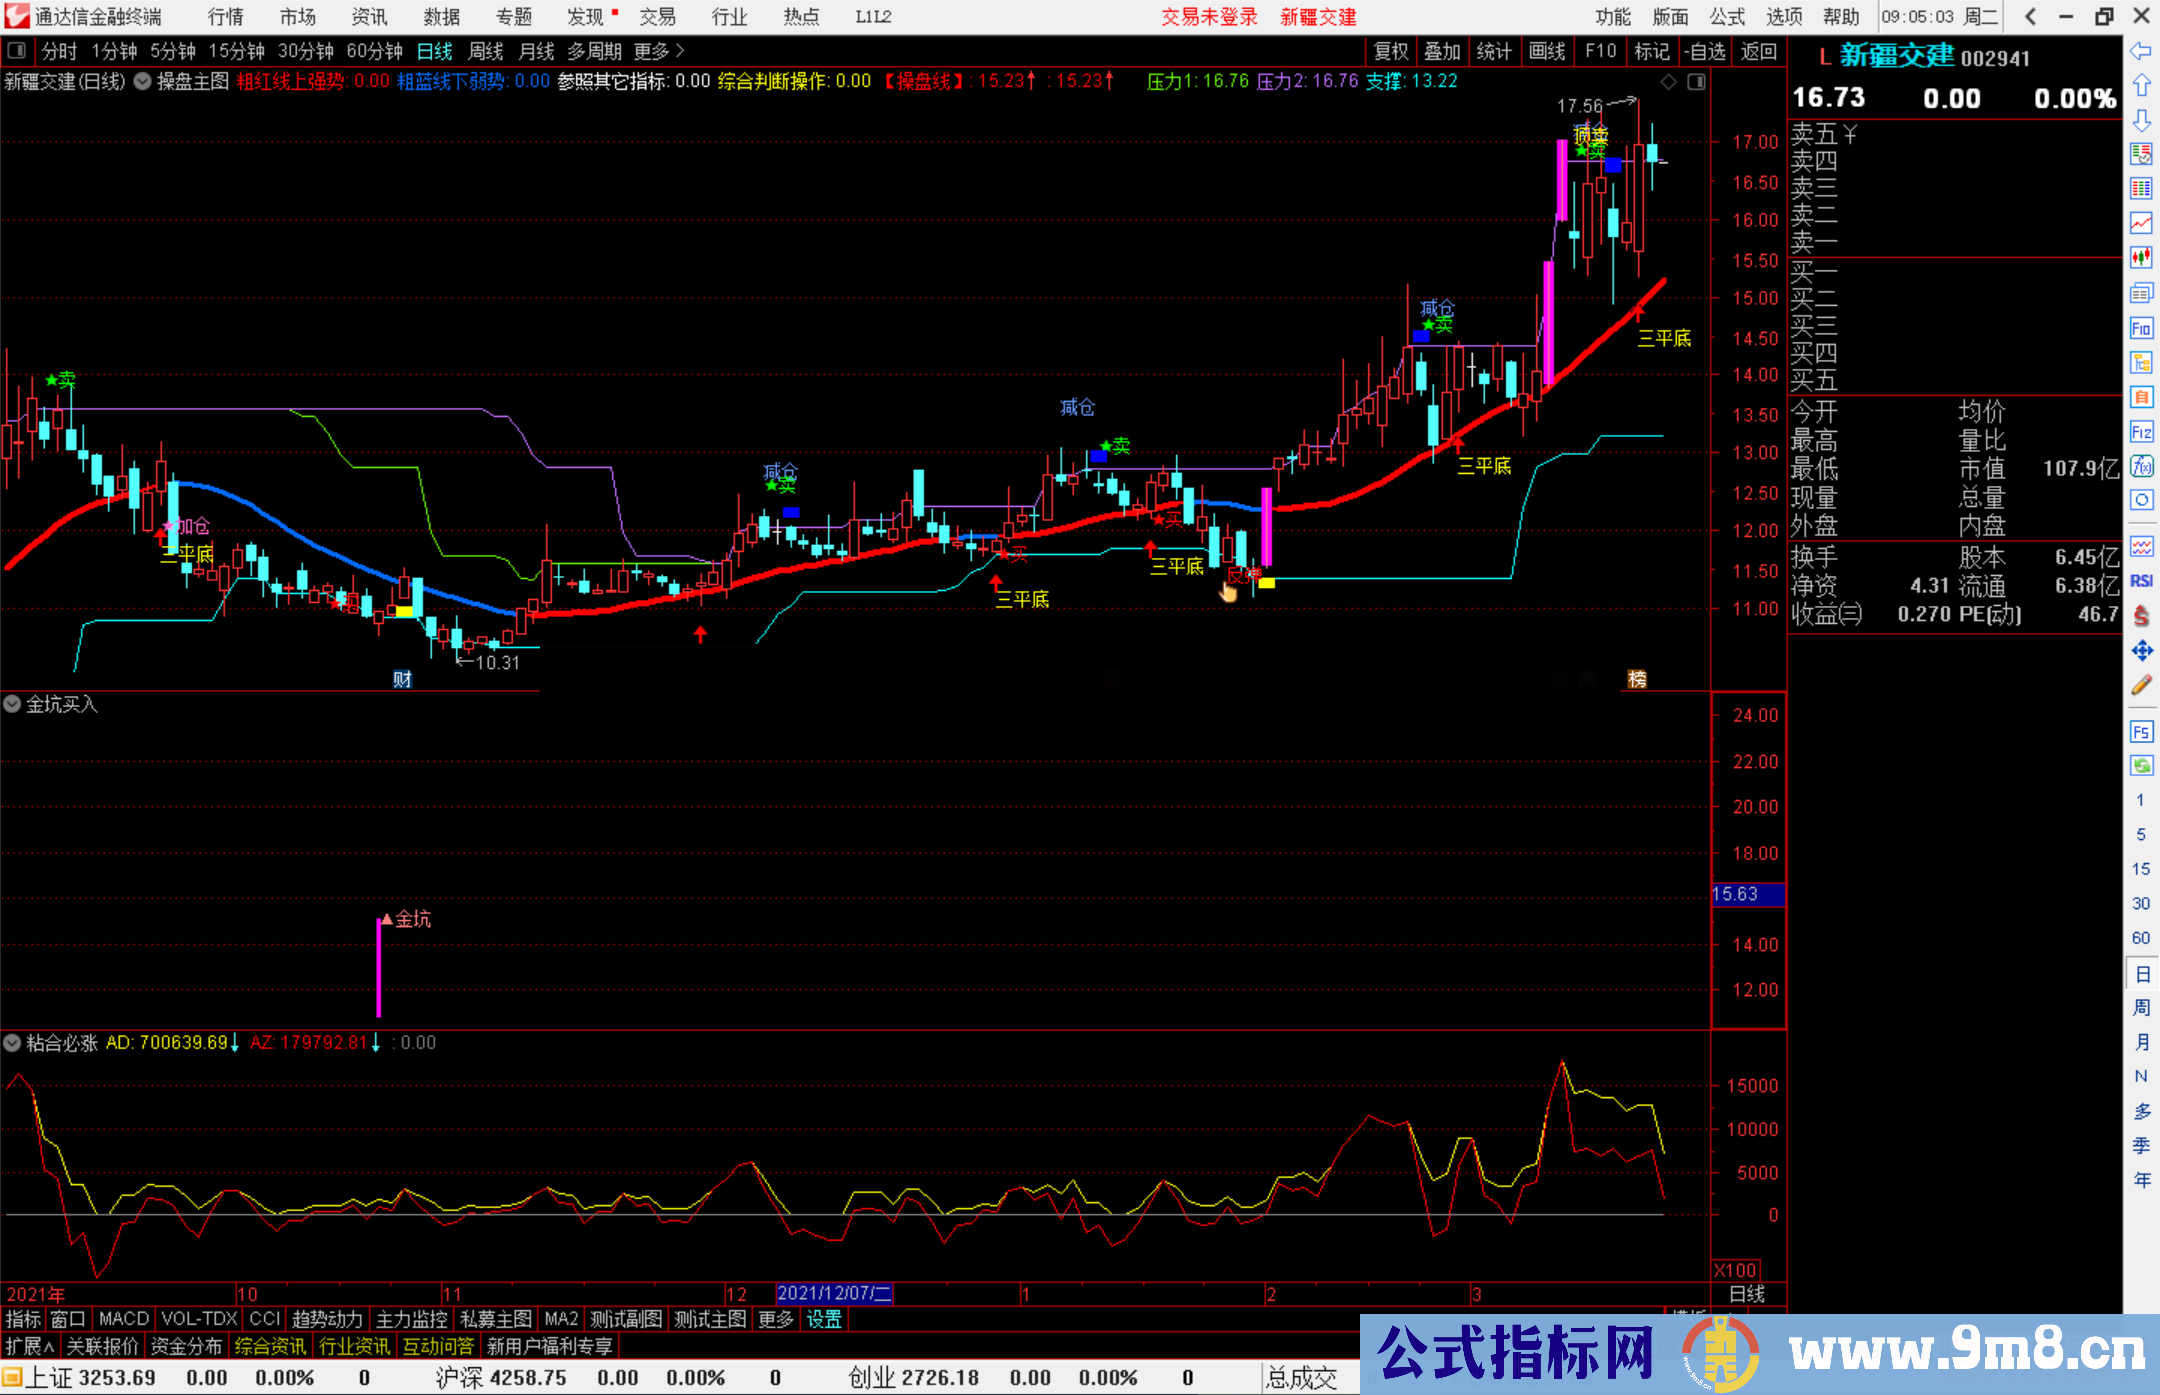Toggle the left panel icon beside 分时
Viewport: 2160px width, 1395px height.
click(x=16, y=51)
